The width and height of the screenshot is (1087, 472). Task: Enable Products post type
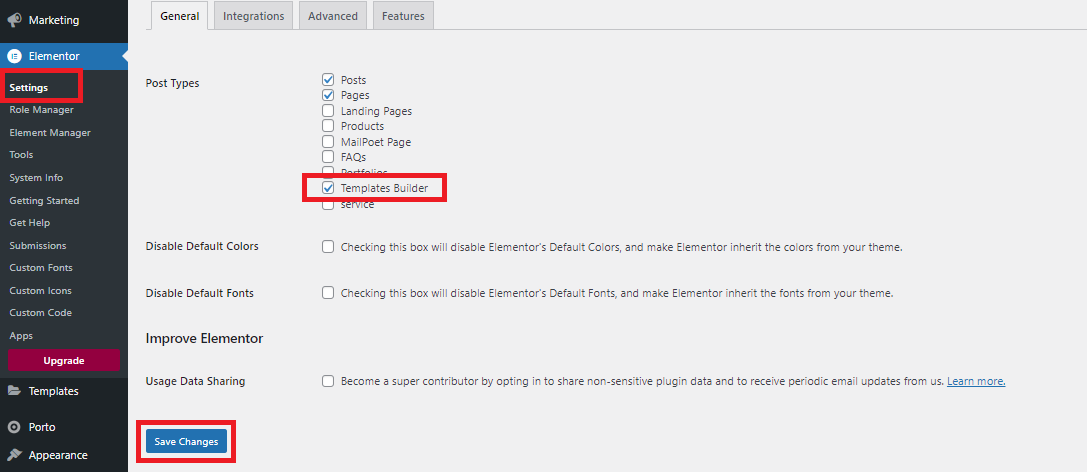coord(328,126)
